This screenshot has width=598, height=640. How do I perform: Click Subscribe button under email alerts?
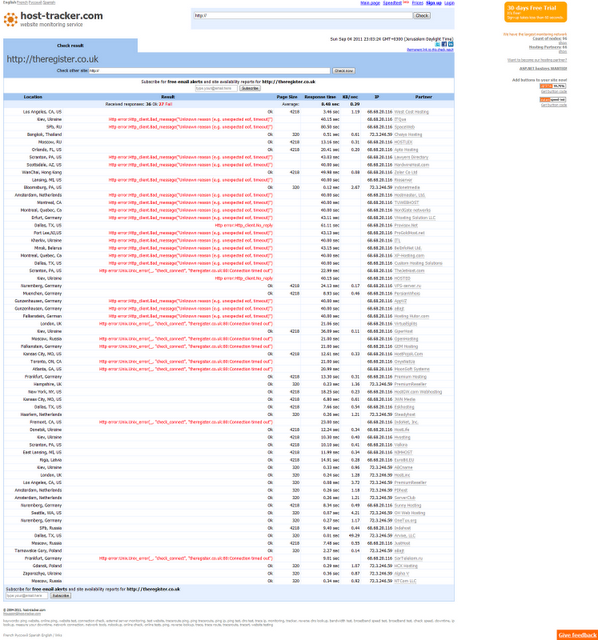[x=250, y=88]
